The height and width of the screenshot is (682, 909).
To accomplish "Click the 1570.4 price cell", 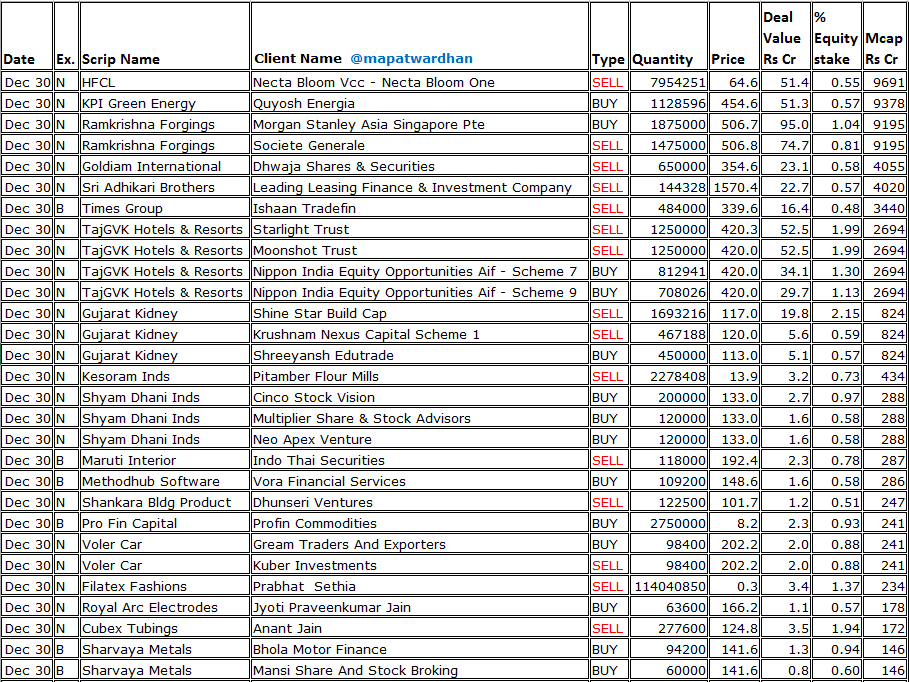I will (733, 187).
